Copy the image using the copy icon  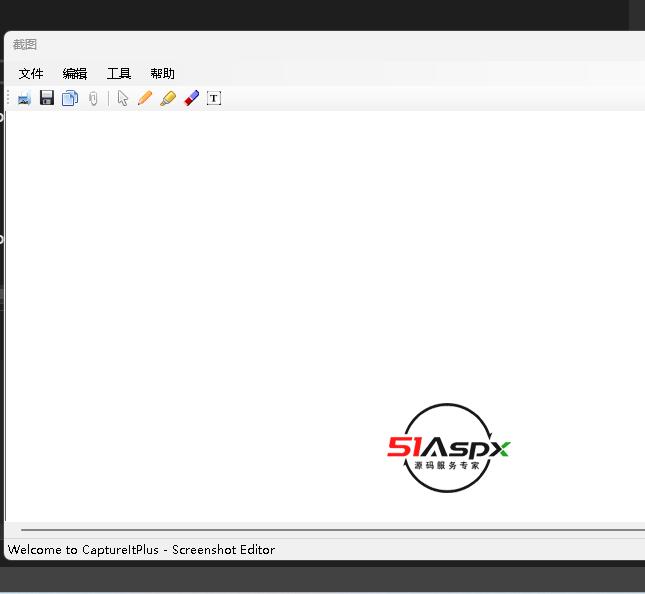70,98
